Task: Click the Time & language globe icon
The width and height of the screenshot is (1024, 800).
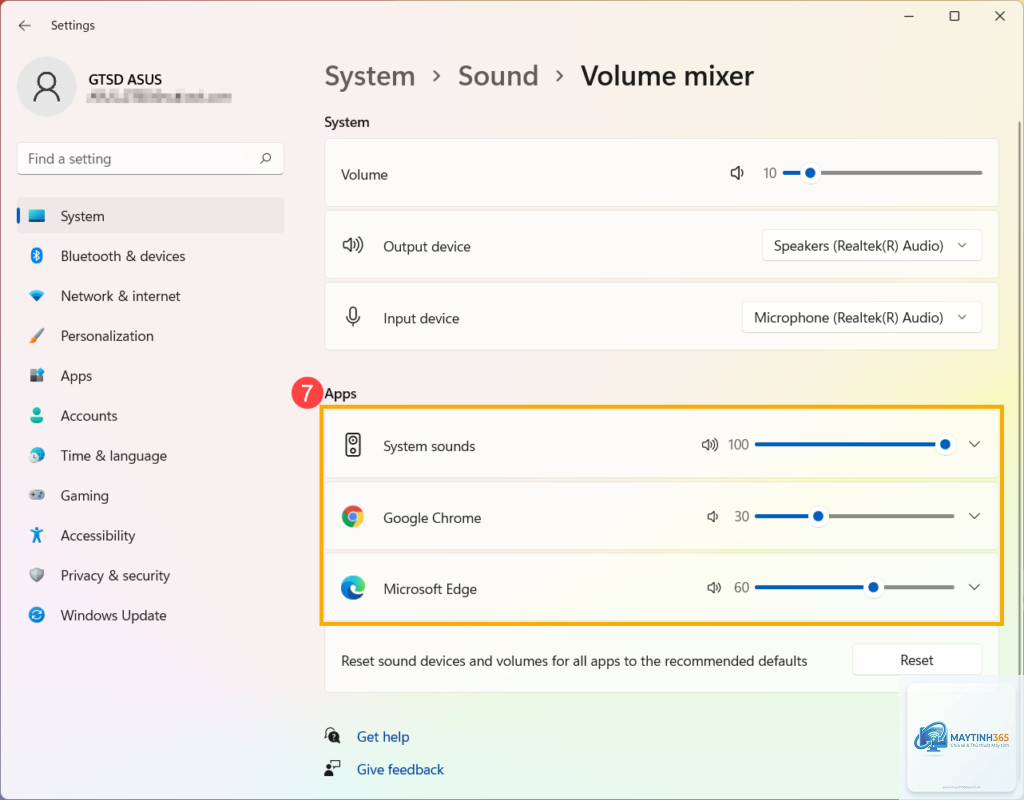Action: [x=37, y=455]
